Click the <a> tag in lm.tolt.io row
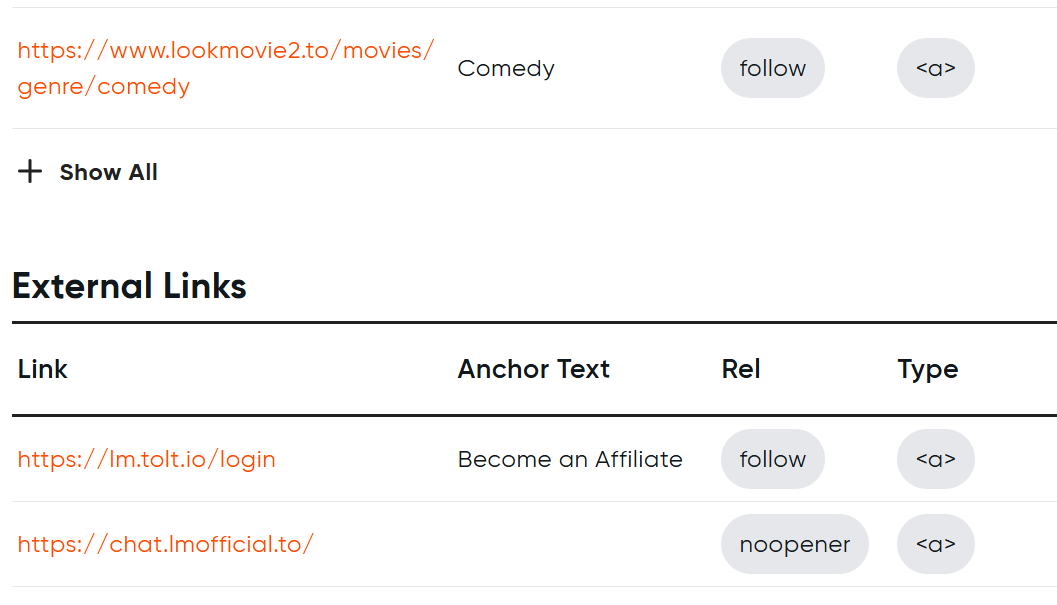Viewport: 1057px width, 605px height. [936, 459]
